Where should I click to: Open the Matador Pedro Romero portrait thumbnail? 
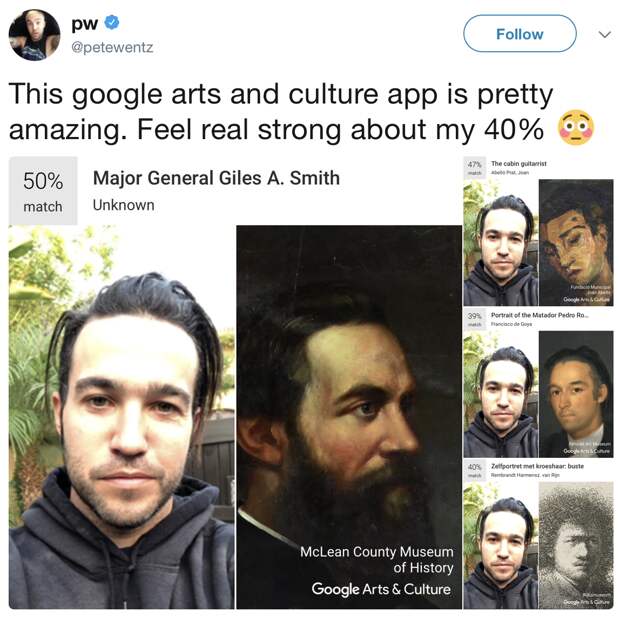click(576, 394)
